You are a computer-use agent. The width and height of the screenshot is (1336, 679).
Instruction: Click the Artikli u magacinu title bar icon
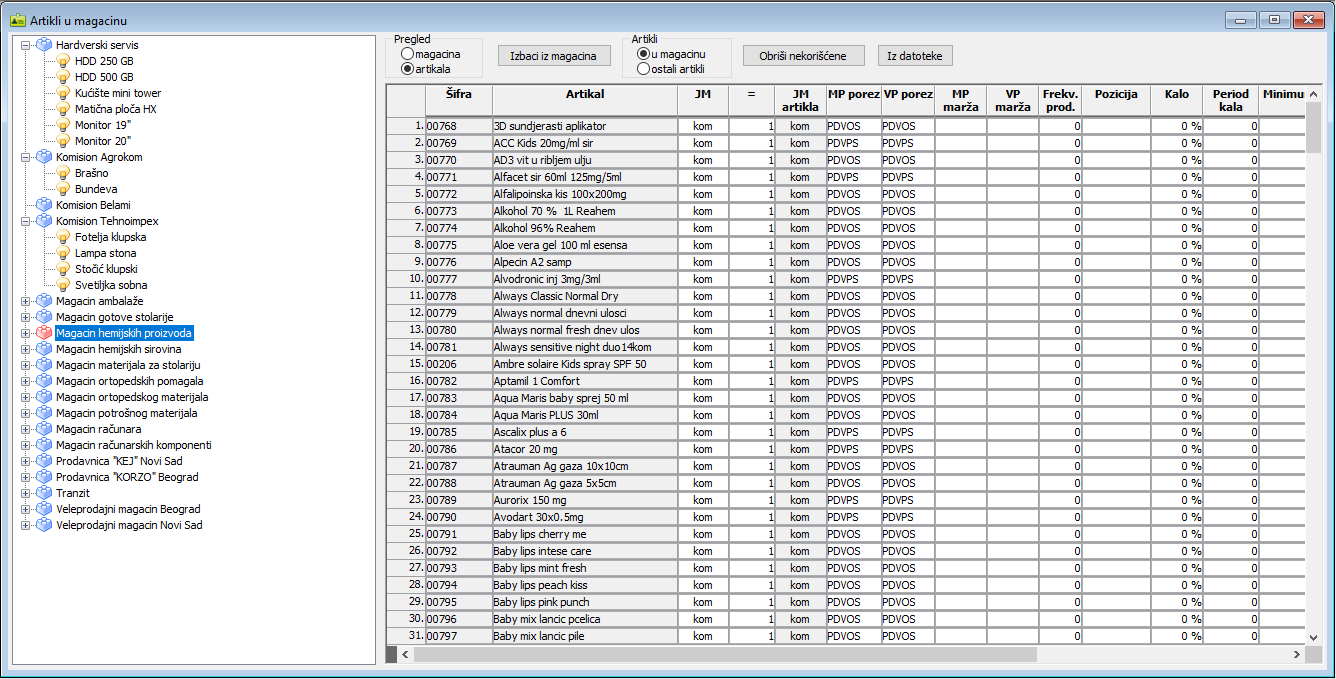click(x=17, y=20)
